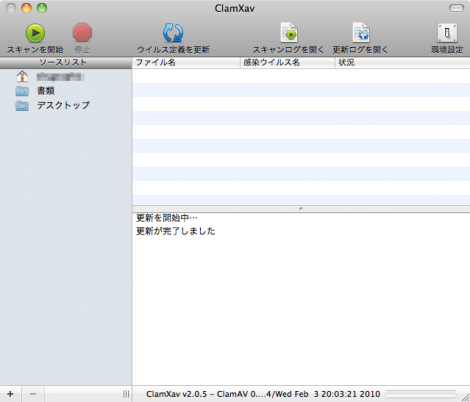The height and width of the screenshot is (402, 470).
Task: Add a source with the plus button
Action: (x=10, y=394)
